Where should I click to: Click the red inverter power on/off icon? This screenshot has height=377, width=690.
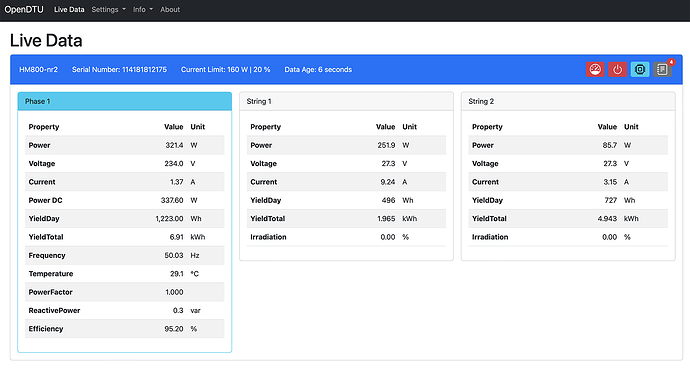click(x=617, y=70)
